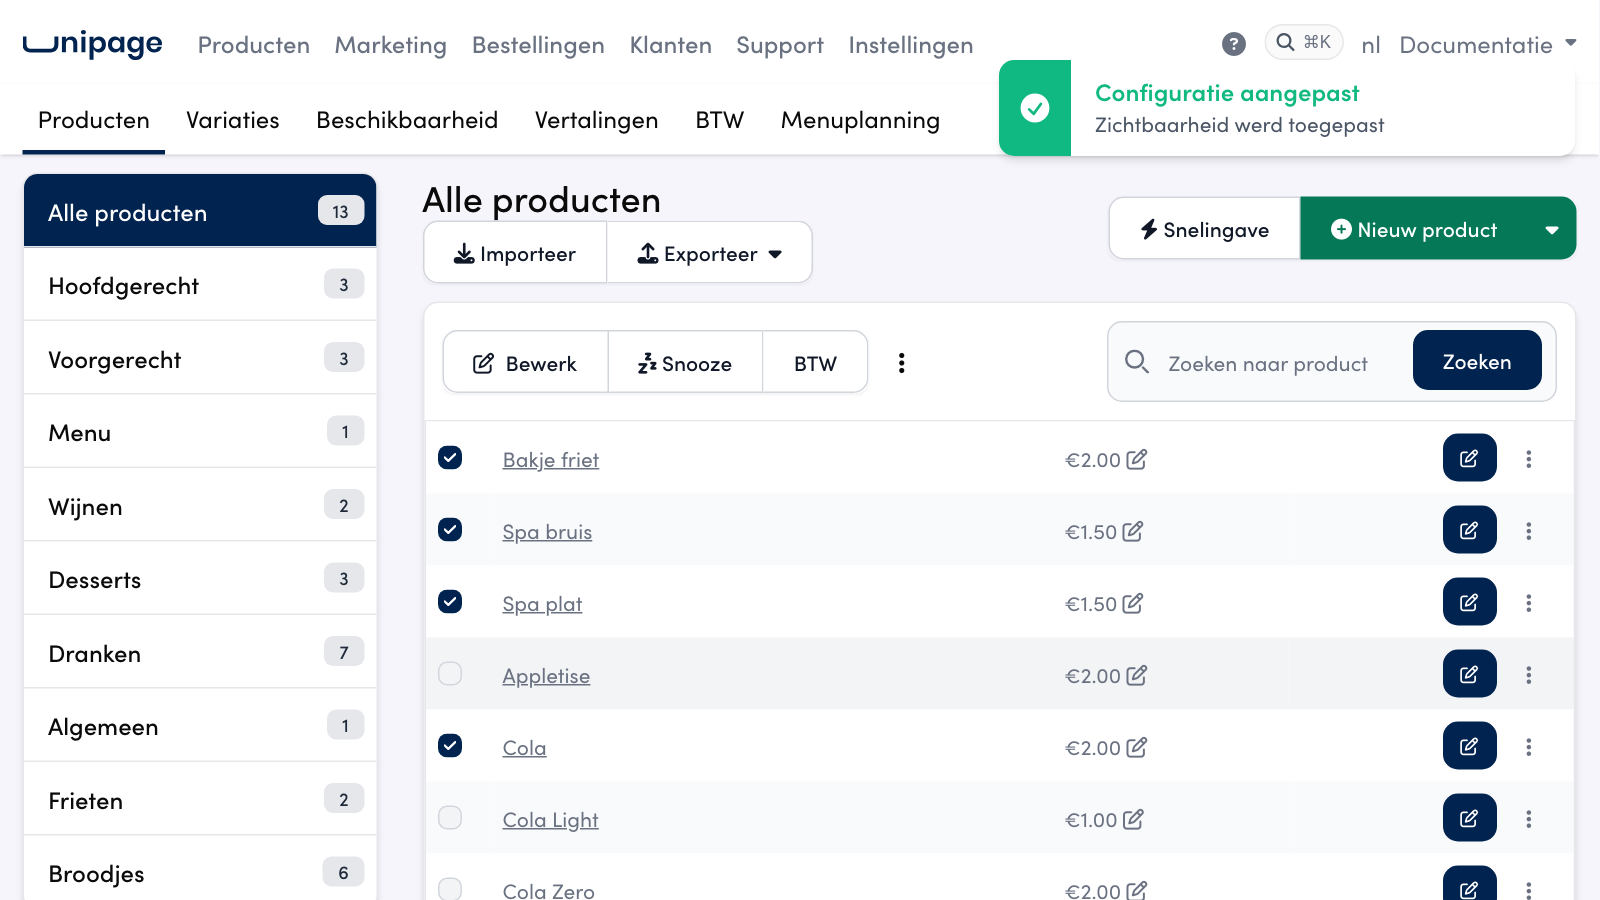Open the Documentatie dropdown
The image size is (1600, 900).
coord(1488,45)
